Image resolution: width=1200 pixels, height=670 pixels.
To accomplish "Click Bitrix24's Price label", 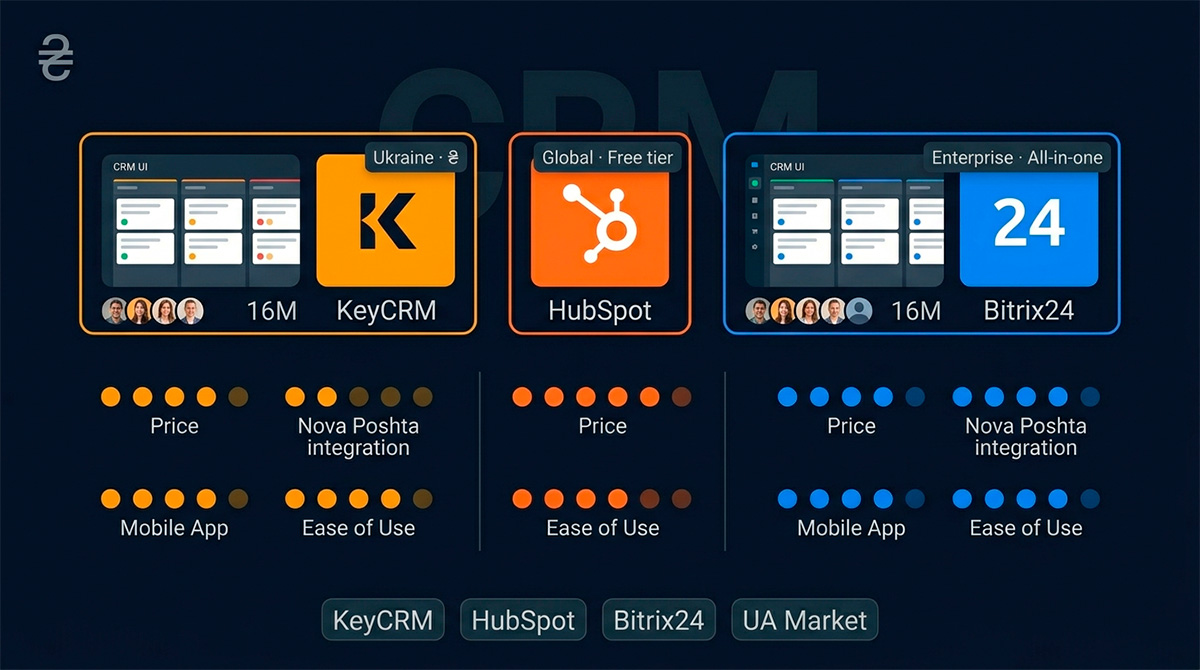I will pos(851,426).
